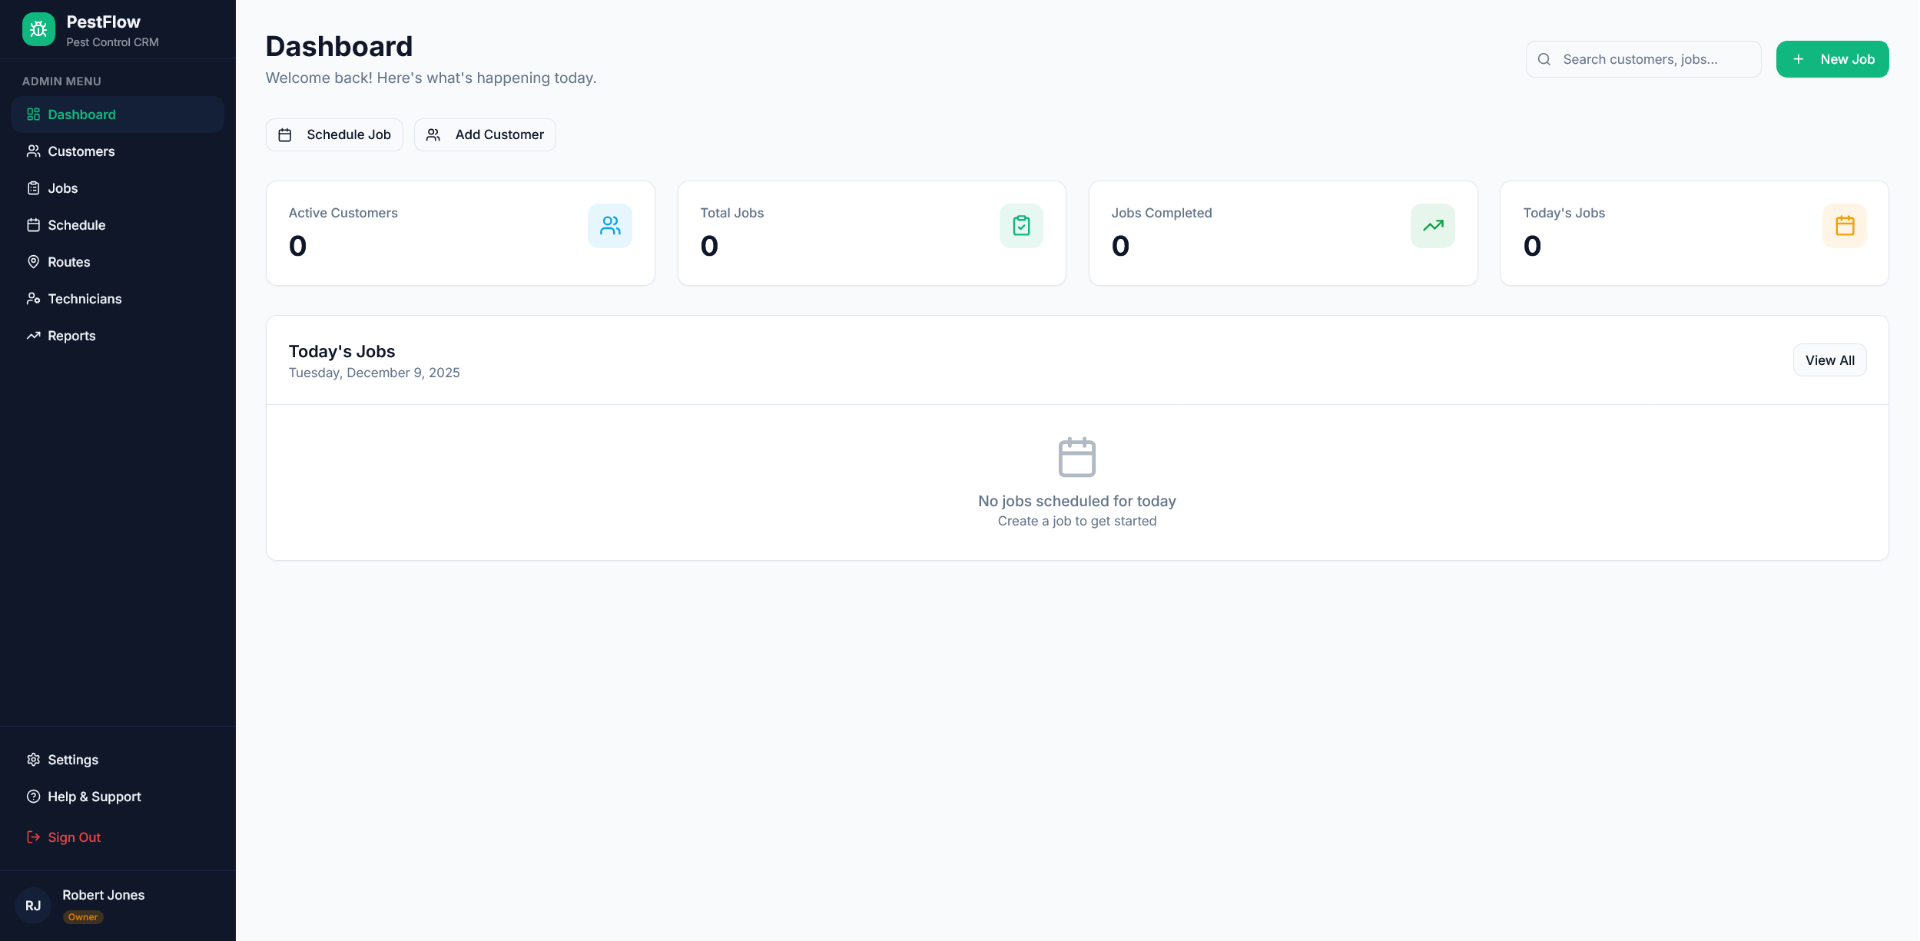The height and width of the screenshot is (941, 1920).
Task: Click the 'Tuesday, December 9, 2025' date
Action: tap(374, 373)
